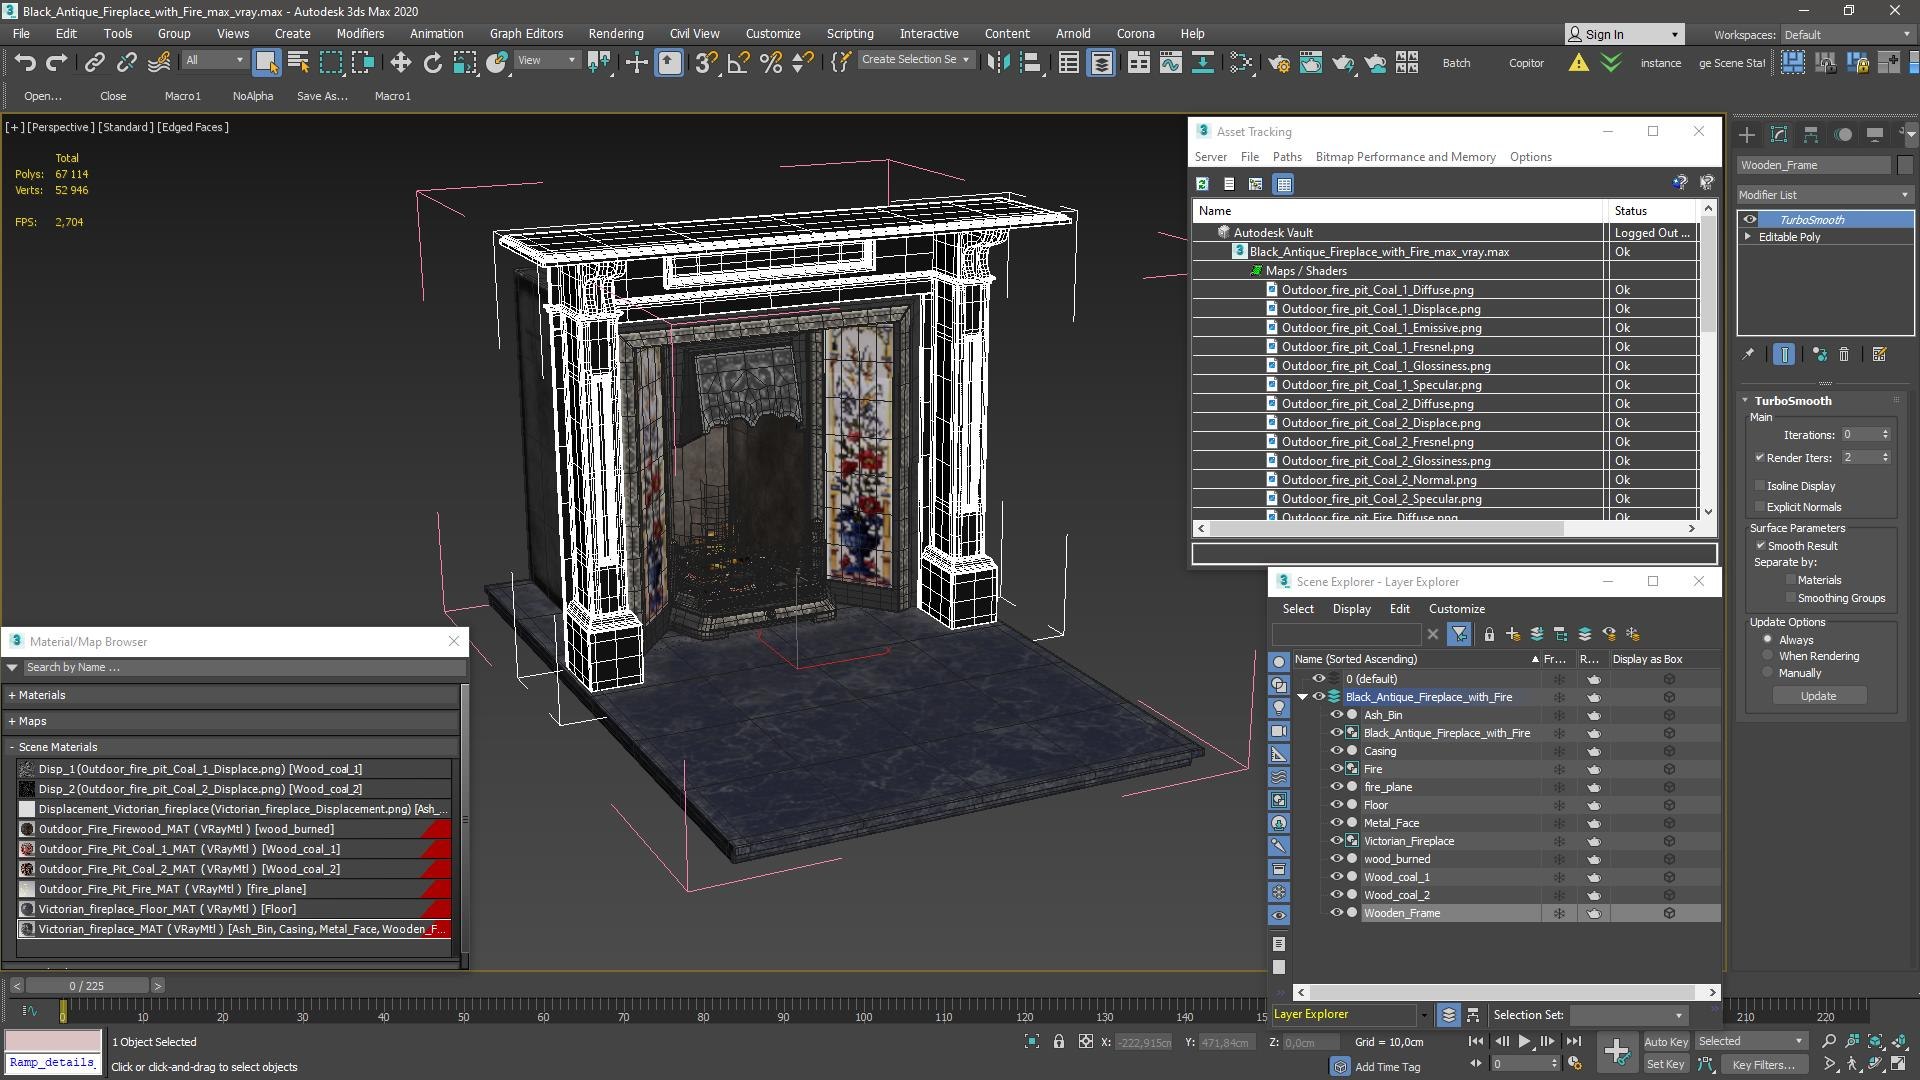1920x1080 pixels.
Task: Click Refresh icon in Asset Tracking toolbar
Action: click(x=1202, y=184)
